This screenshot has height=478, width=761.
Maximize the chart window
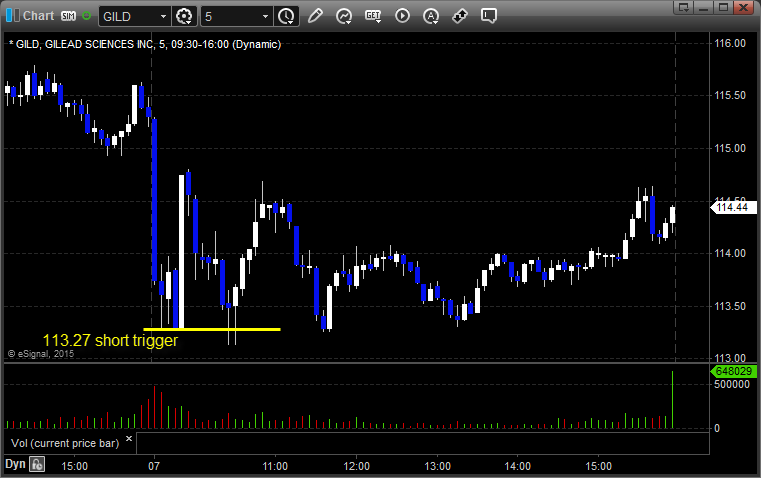(723, 7)
